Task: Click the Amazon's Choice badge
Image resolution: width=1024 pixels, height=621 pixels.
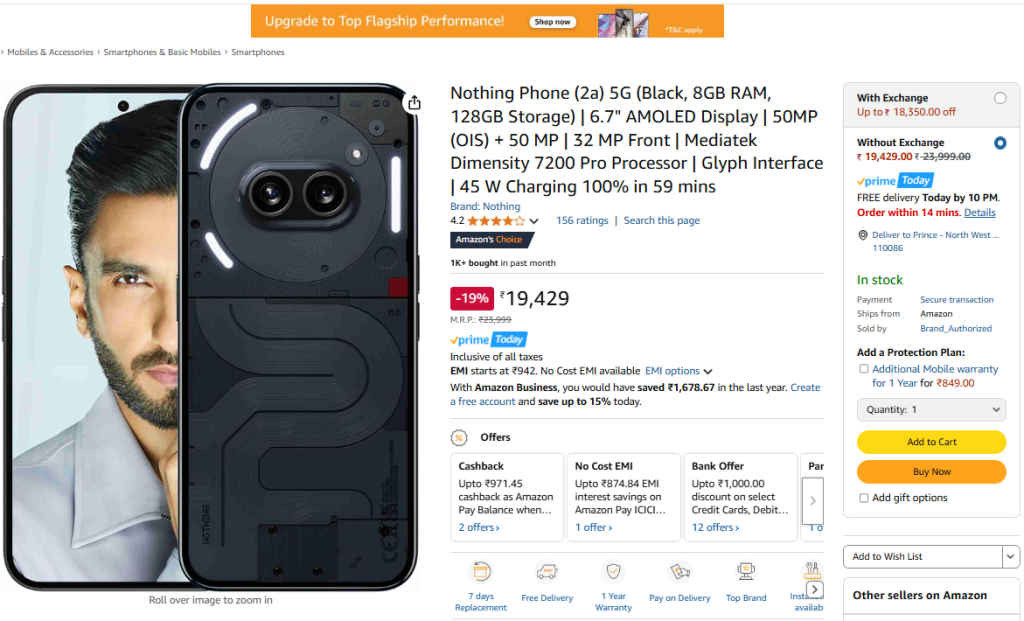Action: 492,239
